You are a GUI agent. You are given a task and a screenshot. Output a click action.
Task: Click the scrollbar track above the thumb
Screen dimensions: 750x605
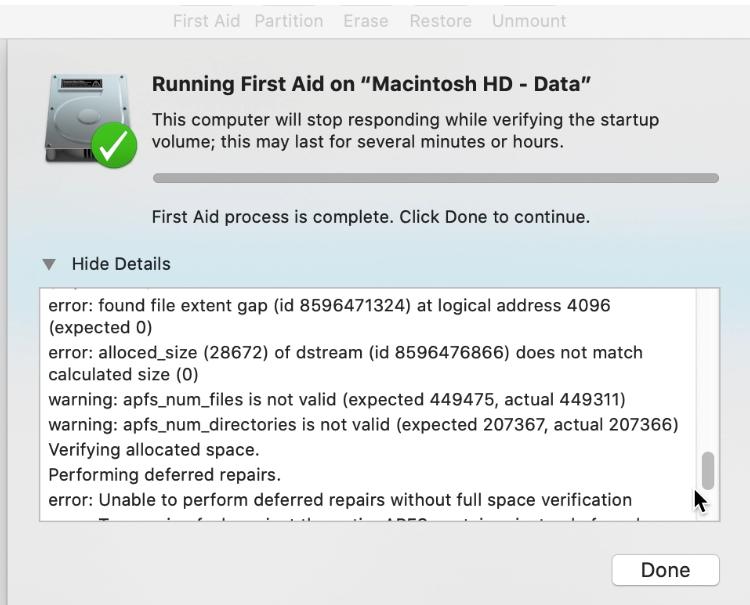[x=708, y=371]
